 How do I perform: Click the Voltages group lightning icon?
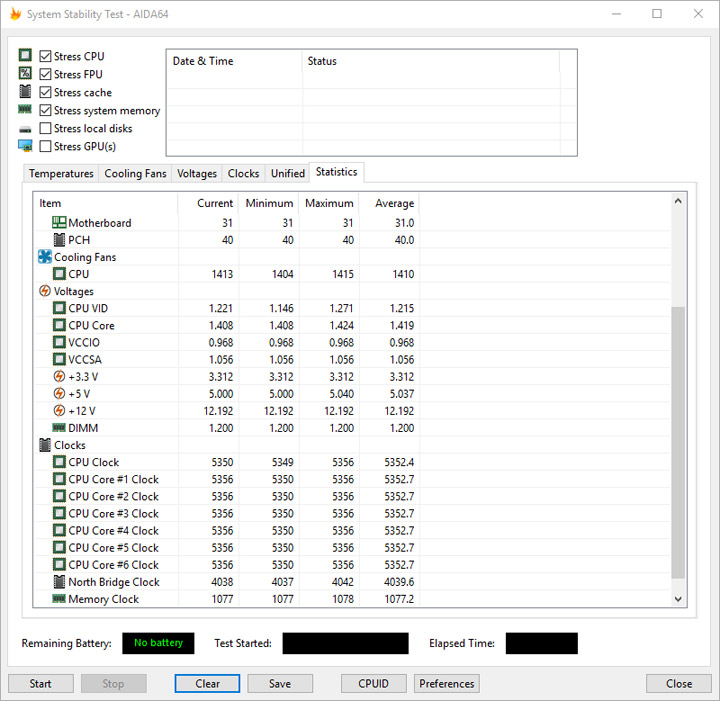click(45, 291)
